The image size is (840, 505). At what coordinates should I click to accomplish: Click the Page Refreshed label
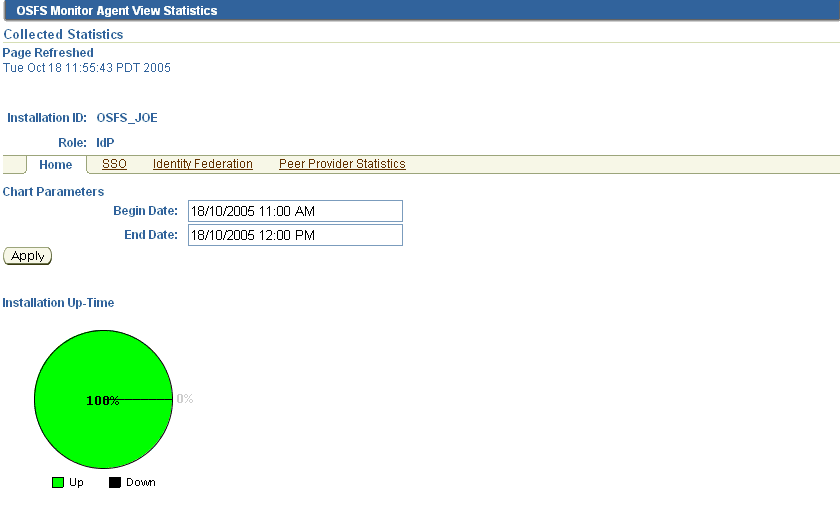point(48,52)
